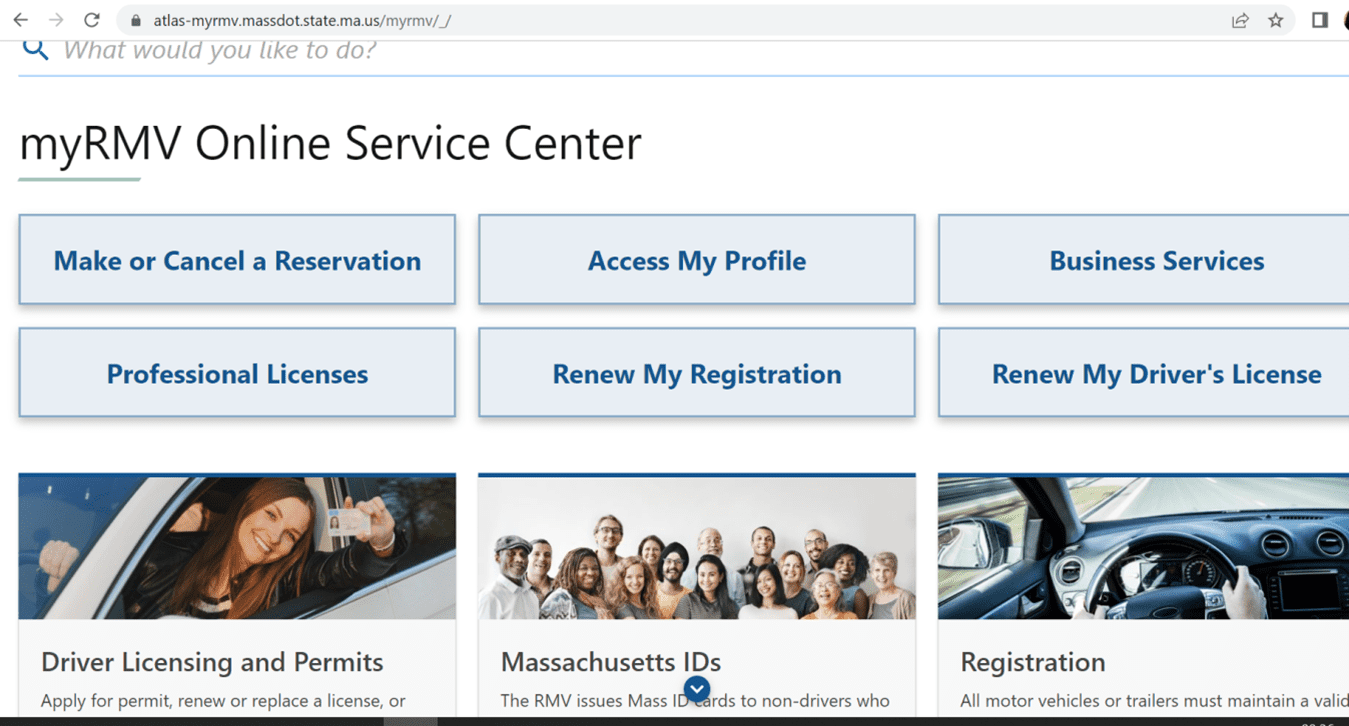Open Renew My Driver's License

(x=1155, y=372)
